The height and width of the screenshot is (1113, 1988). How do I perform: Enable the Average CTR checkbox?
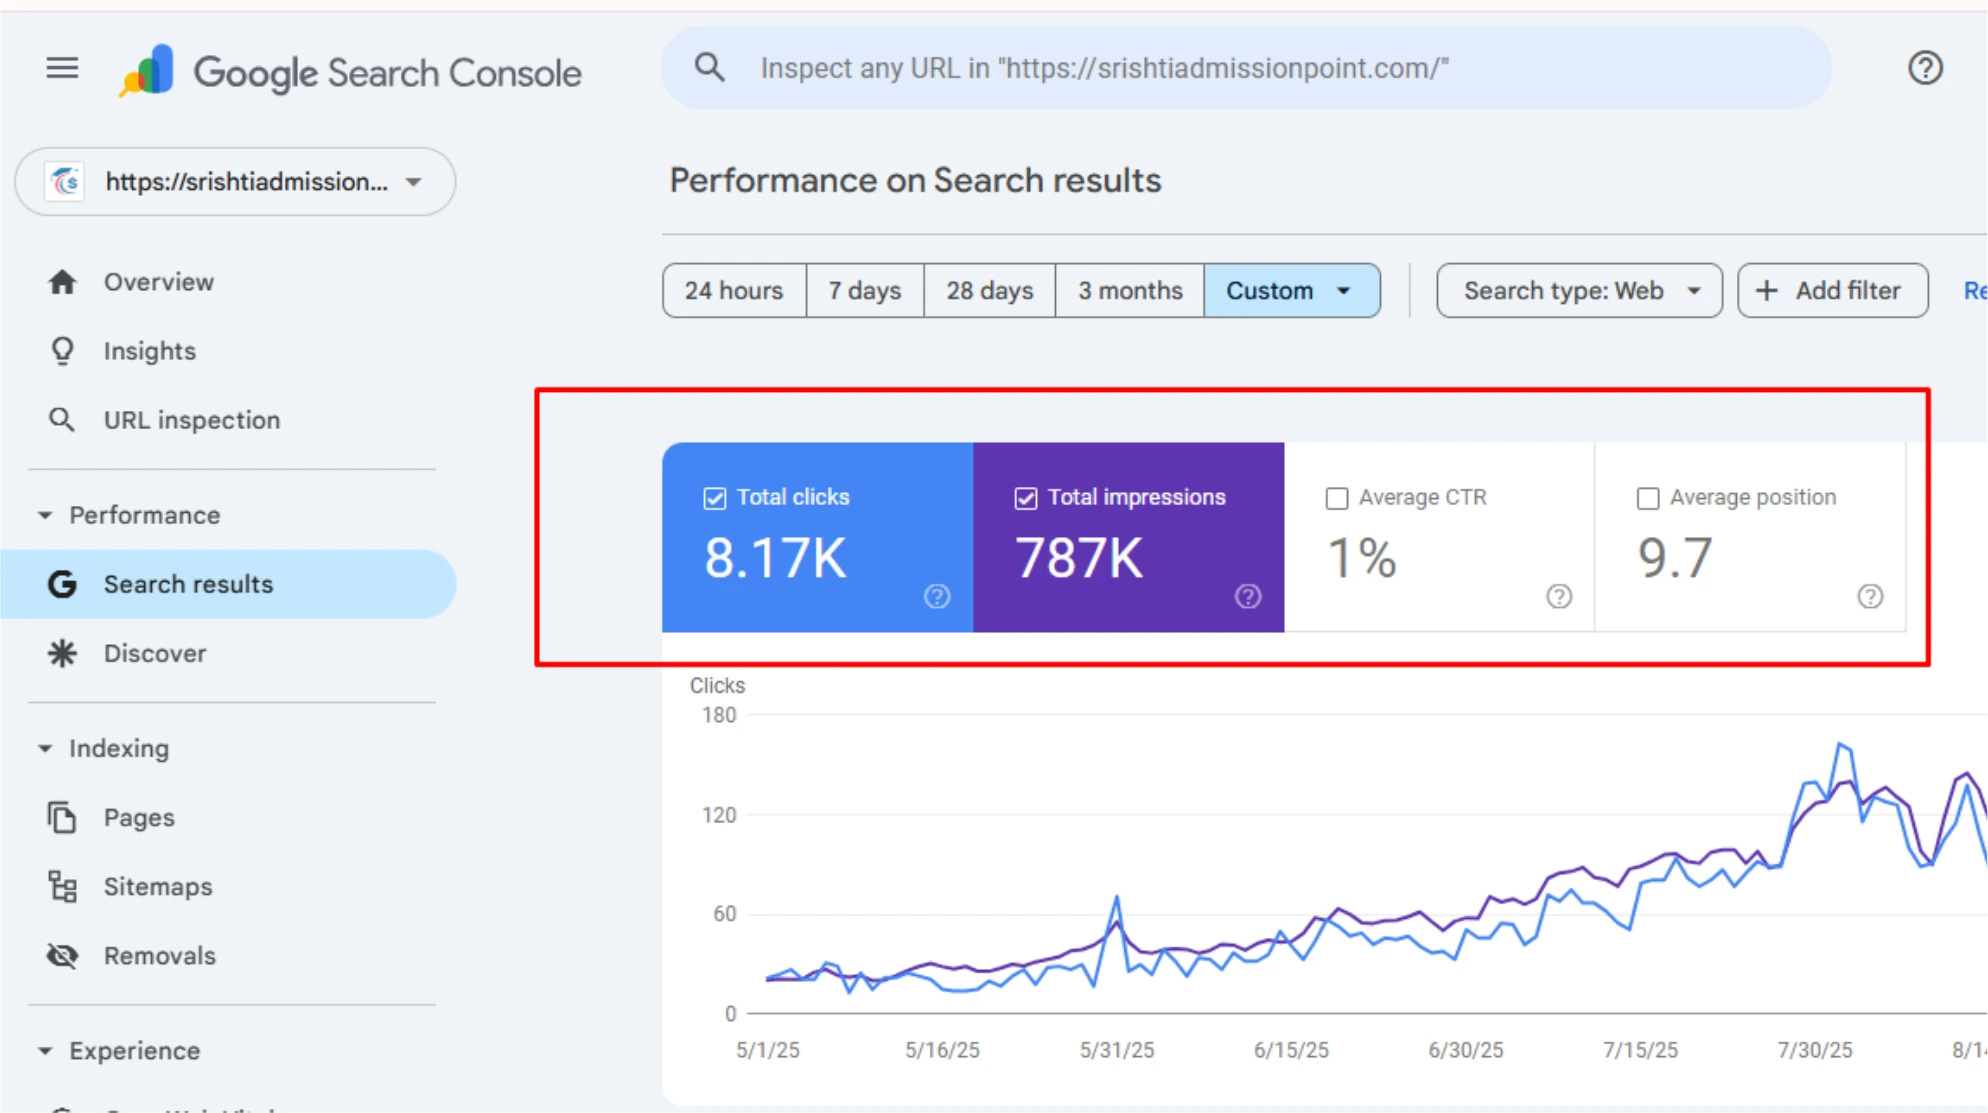(1336, 498)
